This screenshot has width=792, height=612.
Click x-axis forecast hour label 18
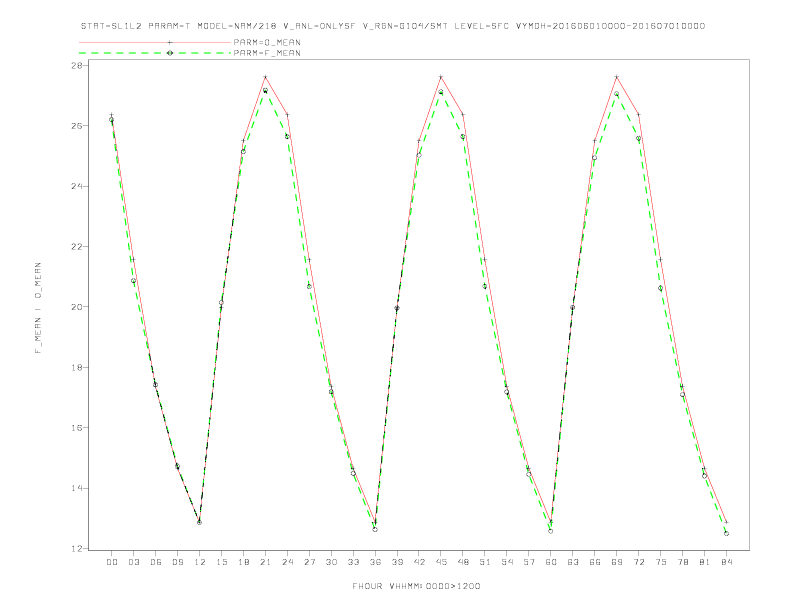[243, 562]
